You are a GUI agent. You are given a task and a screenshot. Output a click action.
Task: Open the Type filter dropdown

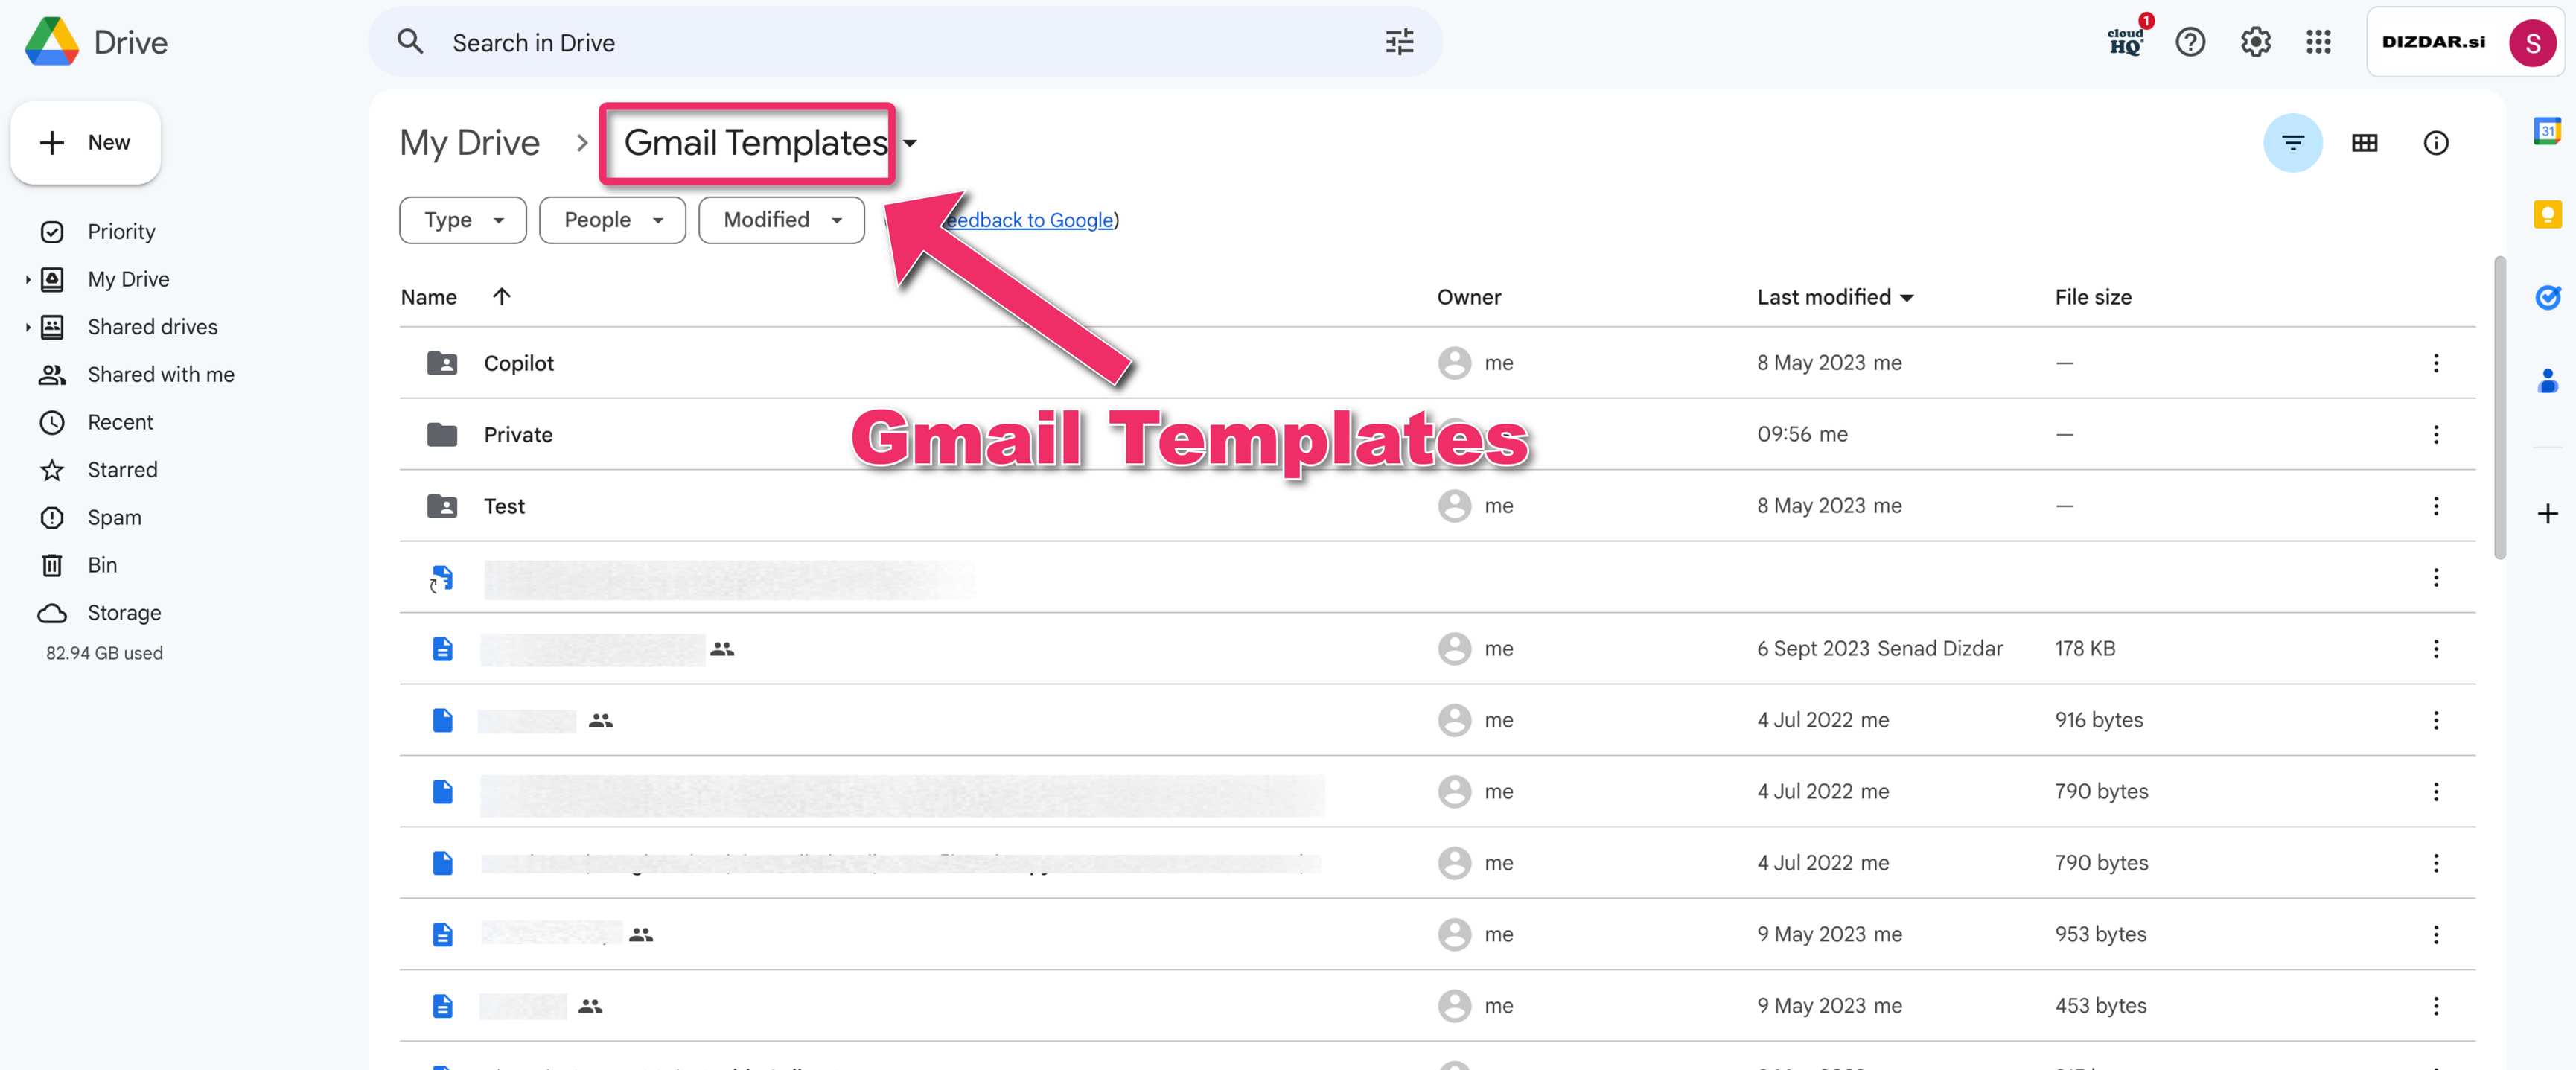click(x=463, y=220)
